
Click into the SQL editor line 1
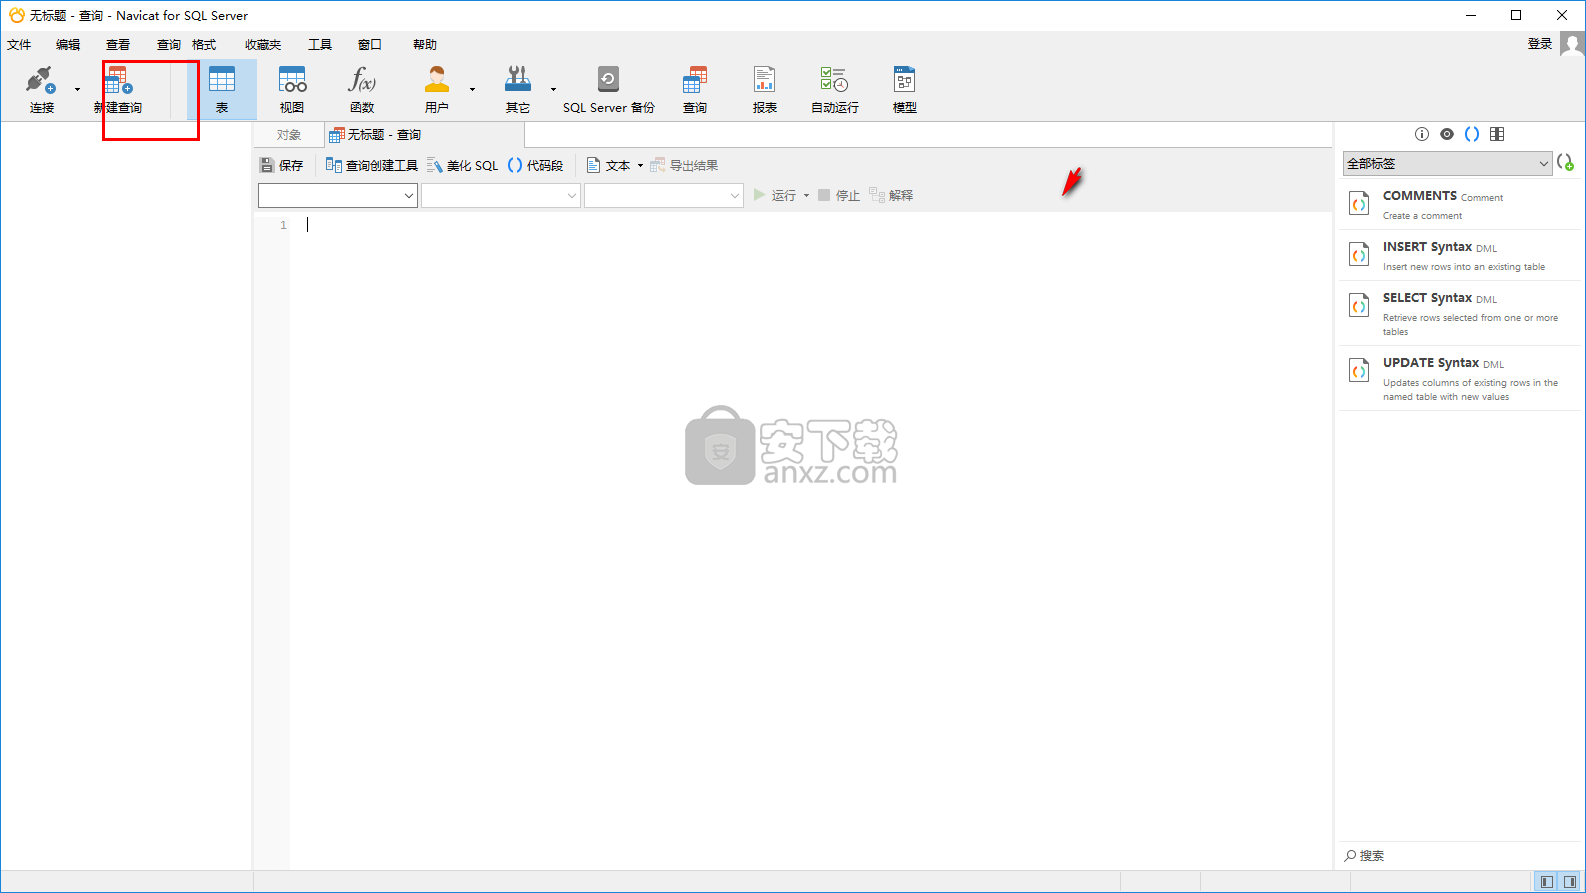(x=810, y=225)
